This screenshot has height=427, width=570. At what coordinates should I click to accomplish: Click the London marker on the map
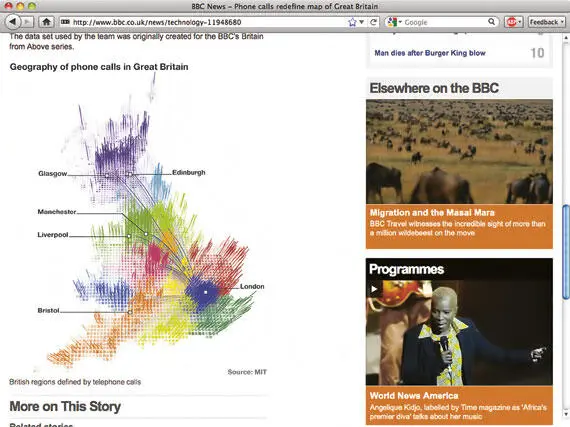pos(206,292)
